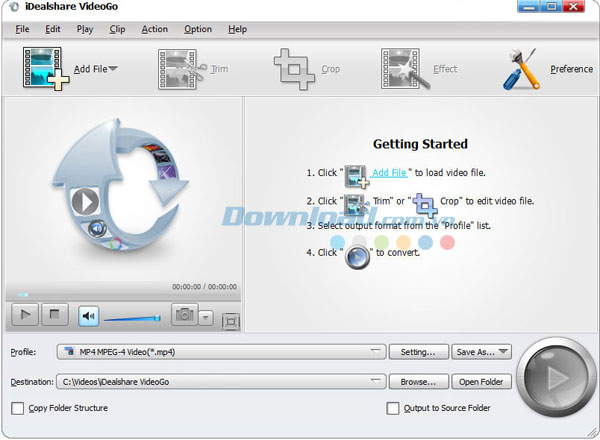
Task: Open the Clip menu
Action: click(x=118, y=29)
